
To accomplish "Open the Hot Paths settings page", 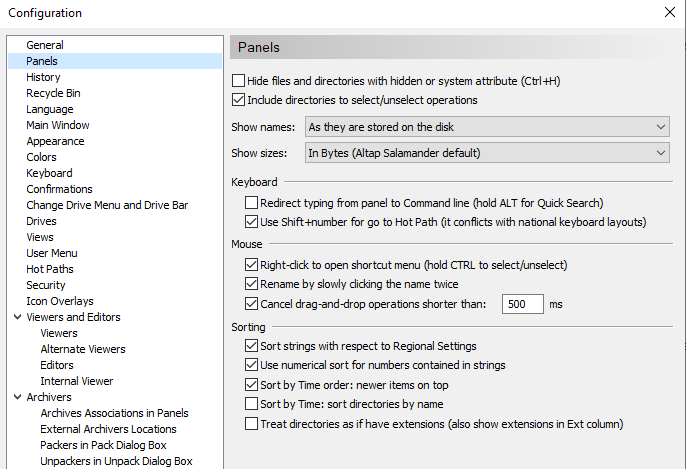I will 50,269.
